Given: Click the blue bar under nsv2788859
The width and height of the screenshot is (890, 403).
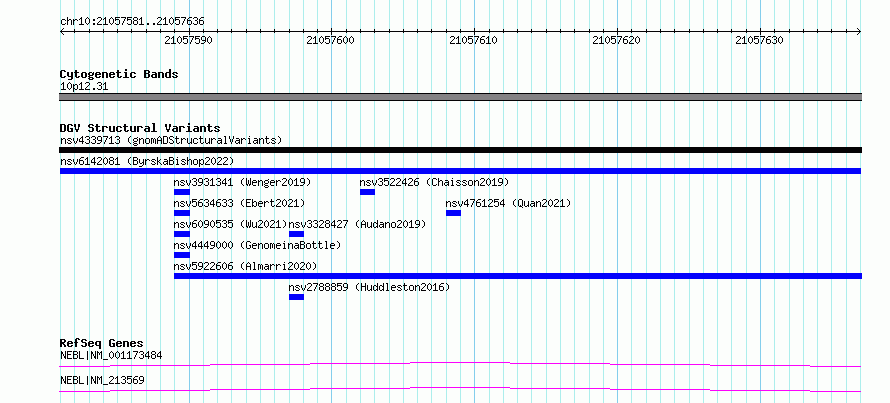Looking at the screenshot, I should [296, 297].
